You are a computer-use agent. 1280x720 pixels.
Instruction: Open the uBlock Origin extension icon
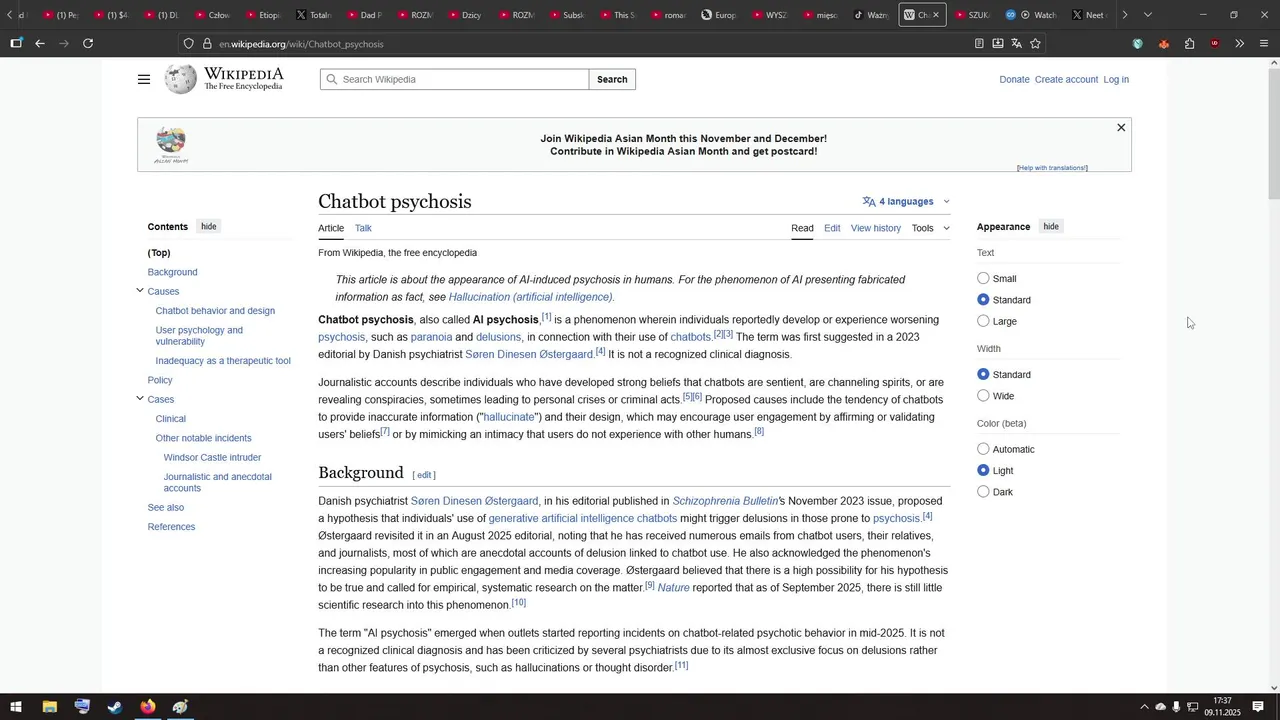tap(1215, 43)
